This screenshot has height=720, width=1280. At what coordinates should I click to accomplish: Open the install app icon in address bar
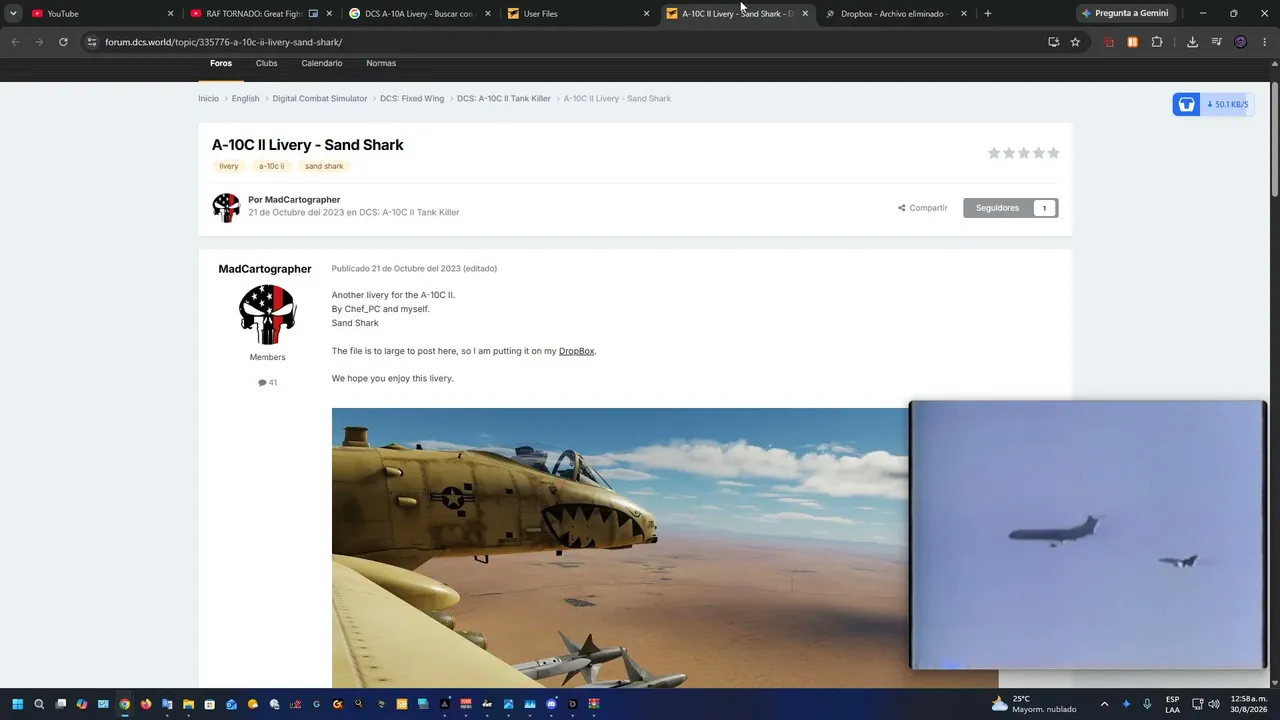click(1053, 42)
